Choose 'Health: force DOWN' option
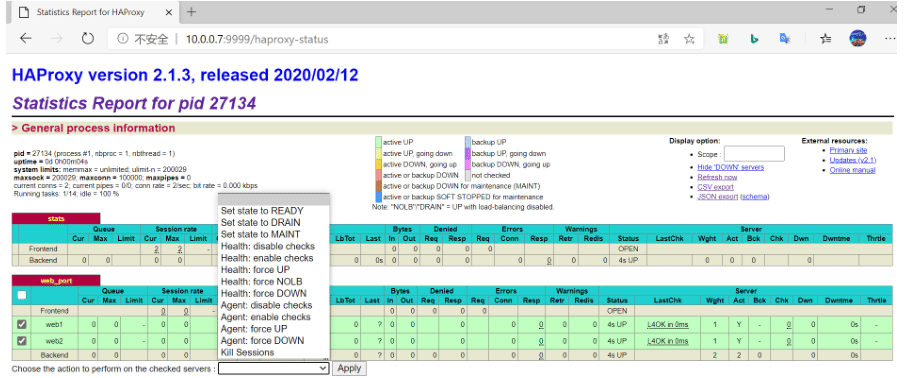Image resolution: width=909 pixels, height=378 pixels. 264,293
